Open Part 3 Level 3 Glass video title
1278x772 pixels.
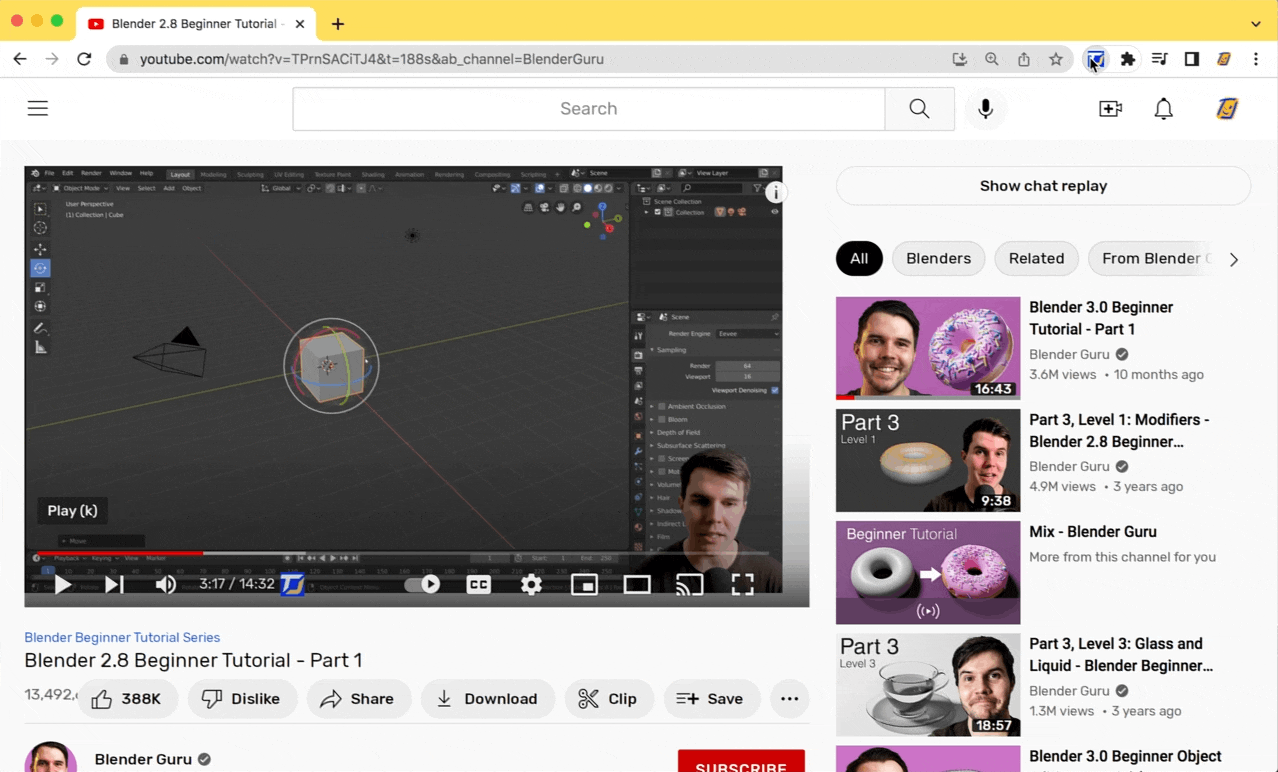pos(1121,655)
